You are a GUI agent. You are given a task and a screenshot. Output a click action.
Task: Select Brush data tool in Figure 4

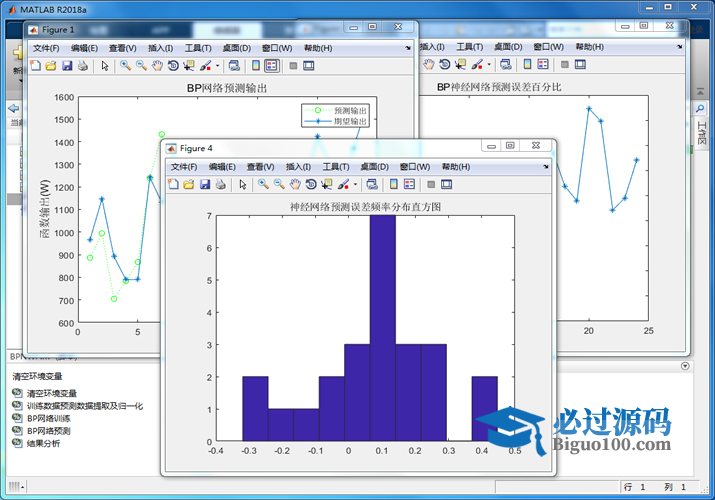coord(343,184)
